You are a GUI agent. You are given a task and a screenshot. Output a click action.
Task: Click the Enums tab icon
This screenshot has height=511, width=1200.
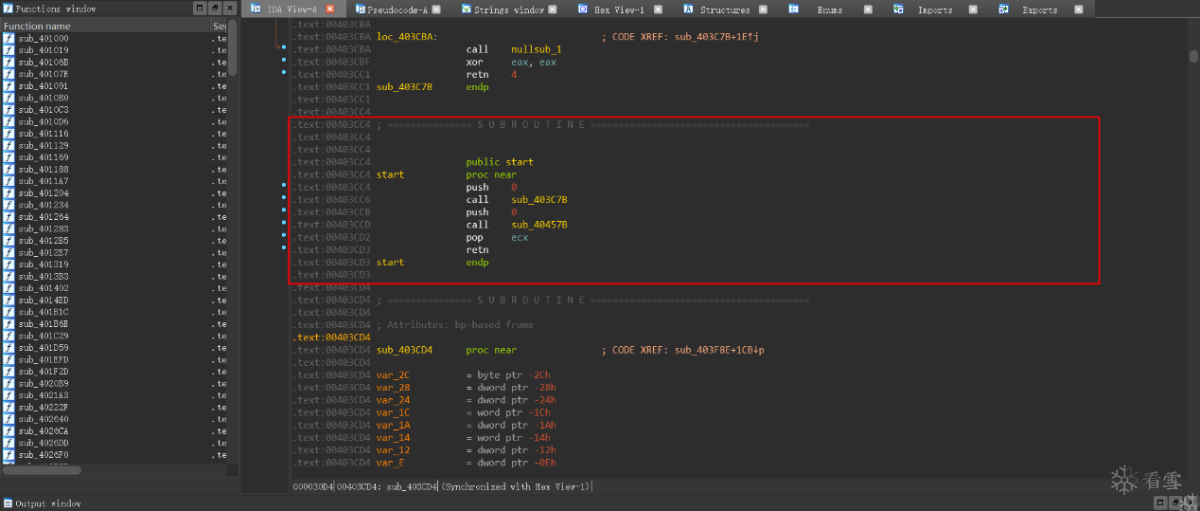(794, 9)
